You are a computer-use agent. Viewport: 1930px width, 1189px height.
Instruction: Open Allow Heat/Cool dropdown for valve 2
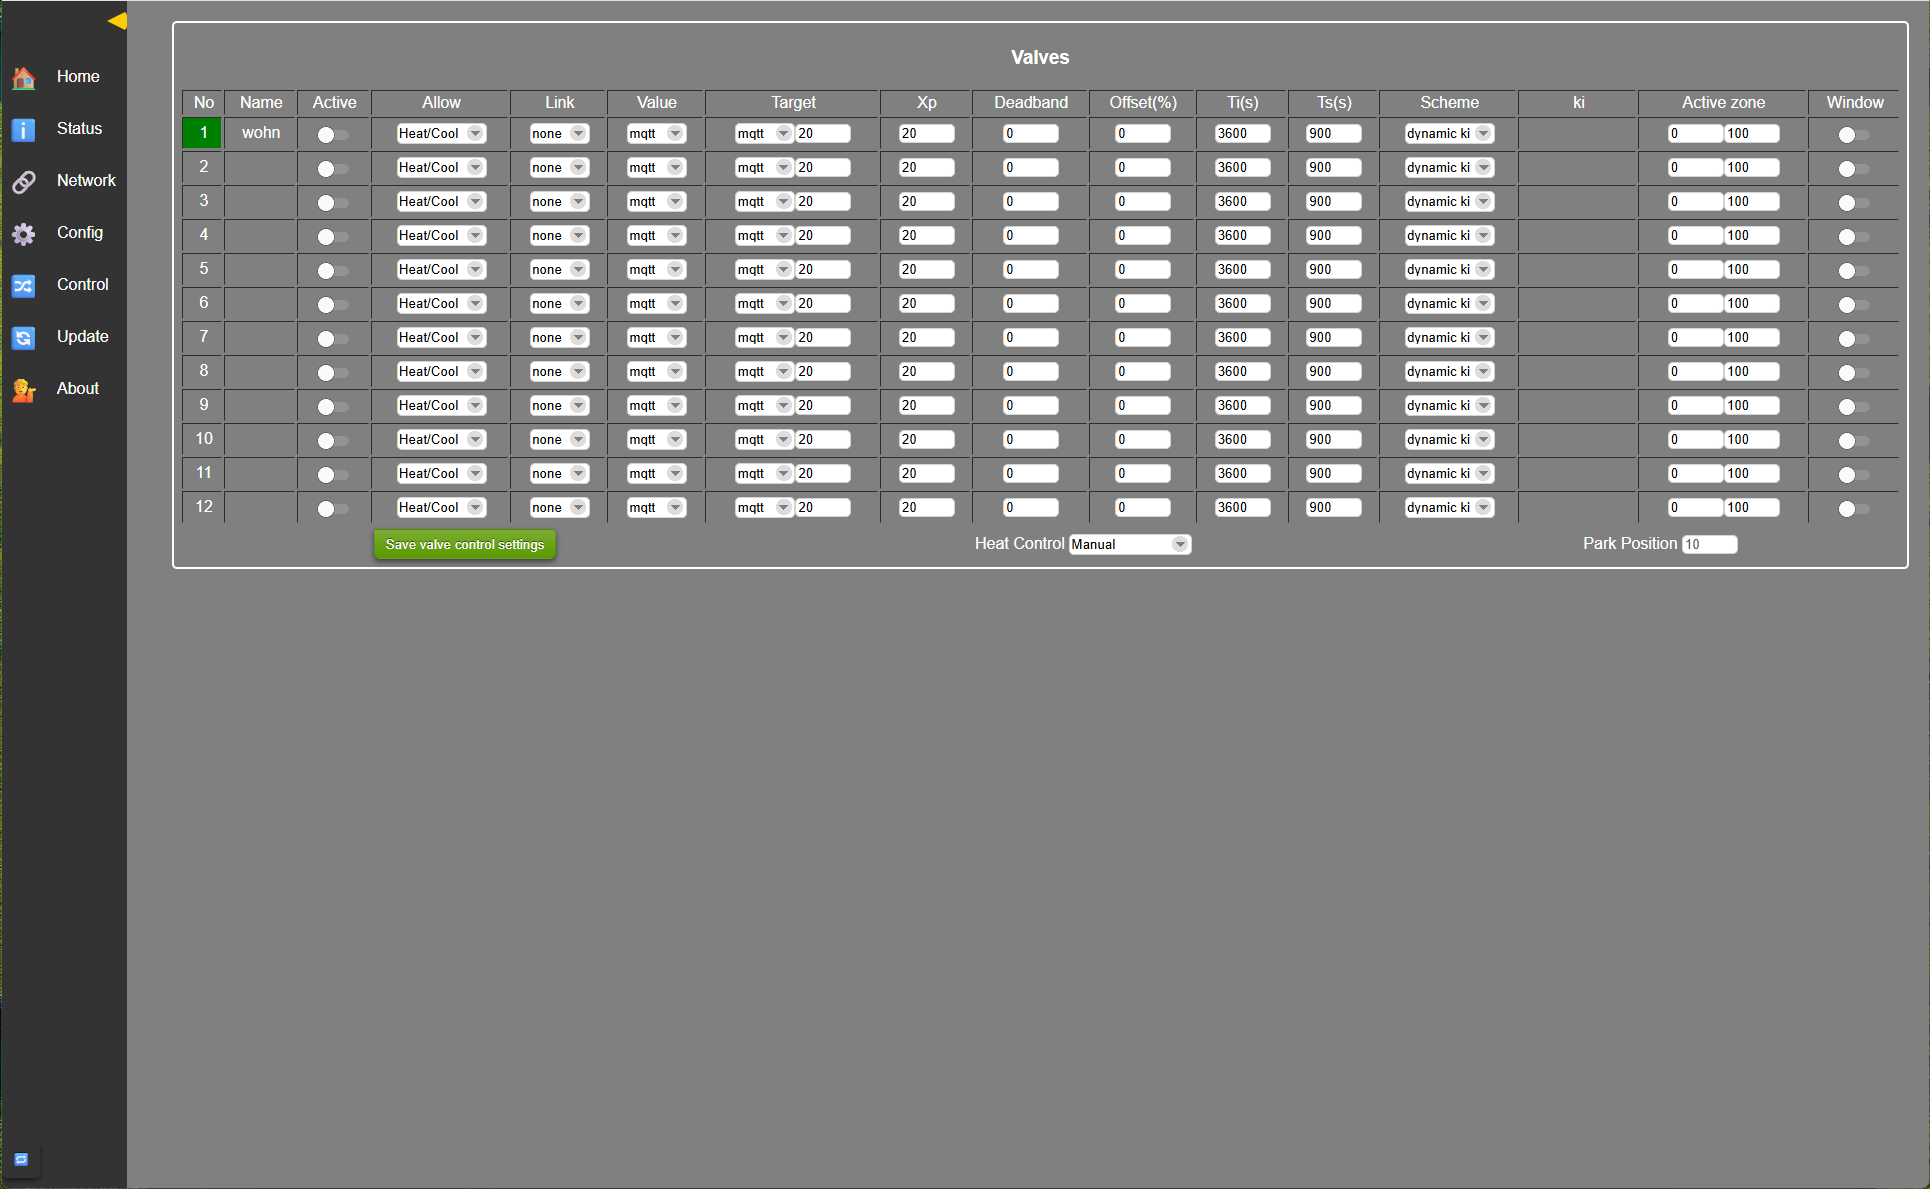pos(440,167)
